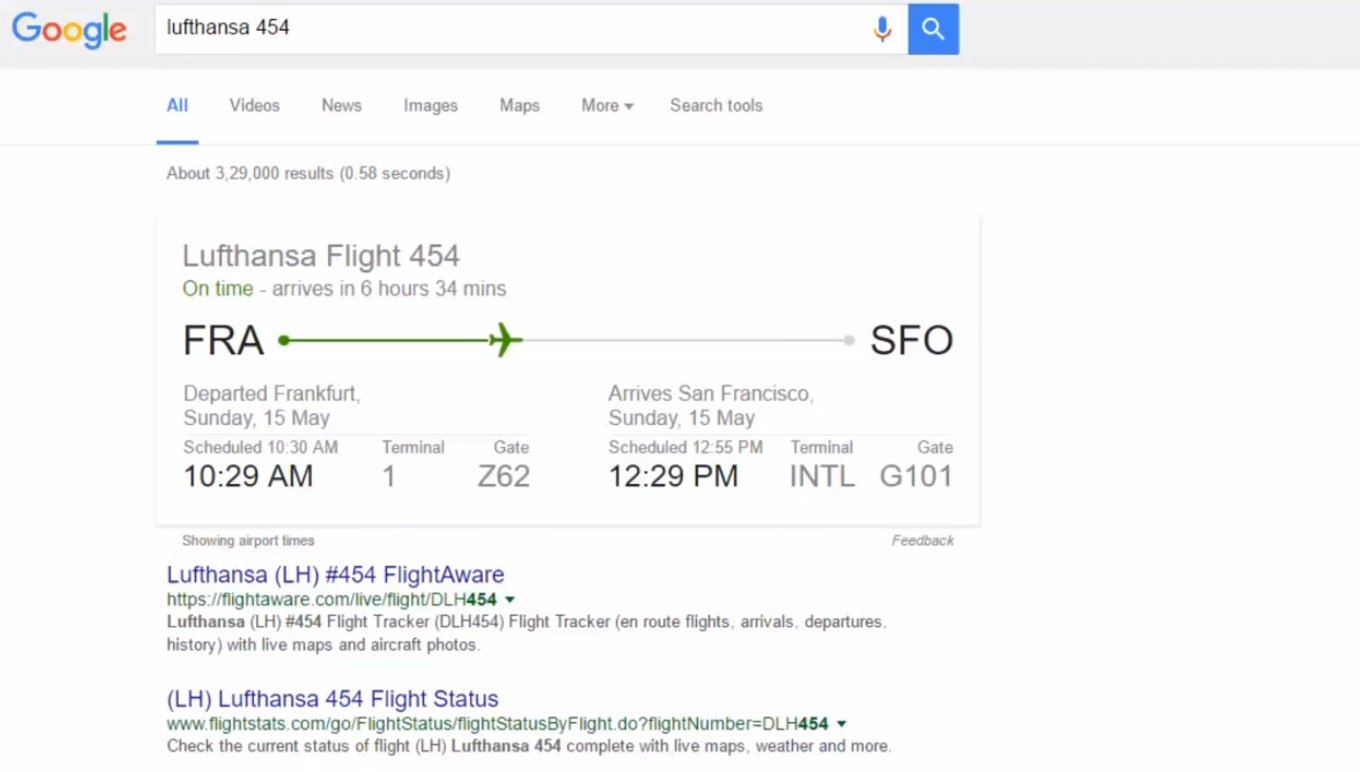Viewport: 1360px width, 772px height.
Task: Expand FlightAware result URL dropdown arrow
Action: (510, 599)
